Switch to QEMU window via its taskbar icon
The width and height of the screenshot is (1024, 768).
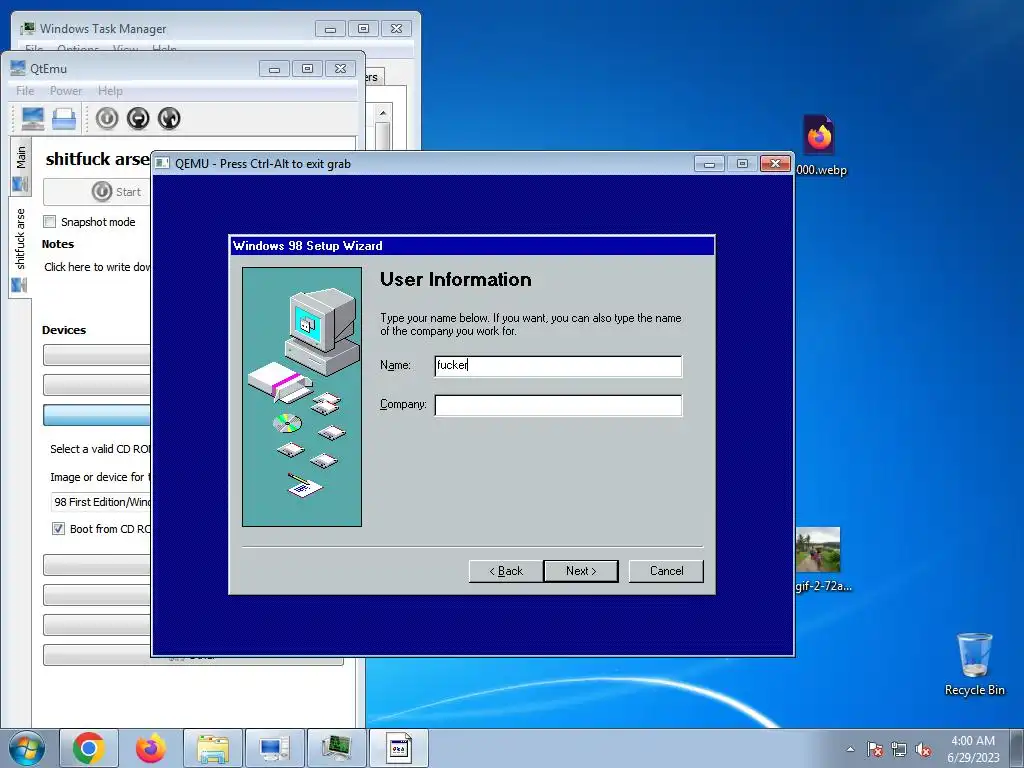point(398,748)
